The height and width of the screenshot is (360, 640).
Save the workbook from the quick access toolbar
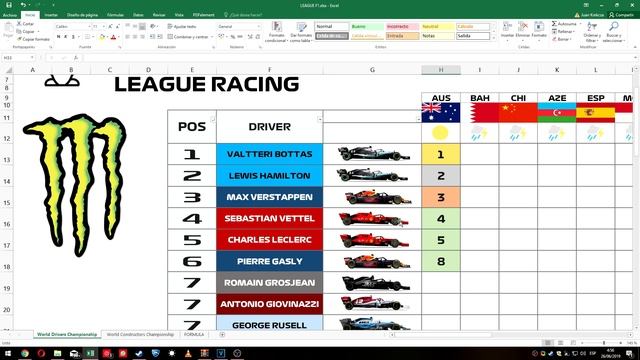coord(9,5)
